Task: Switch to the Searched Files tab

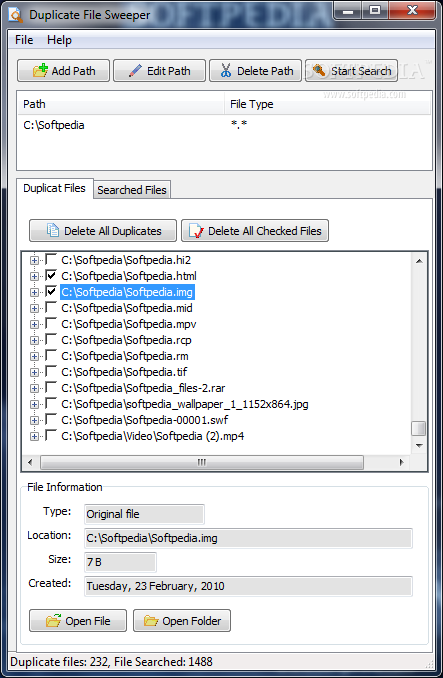Action: [x=132, y=190]
